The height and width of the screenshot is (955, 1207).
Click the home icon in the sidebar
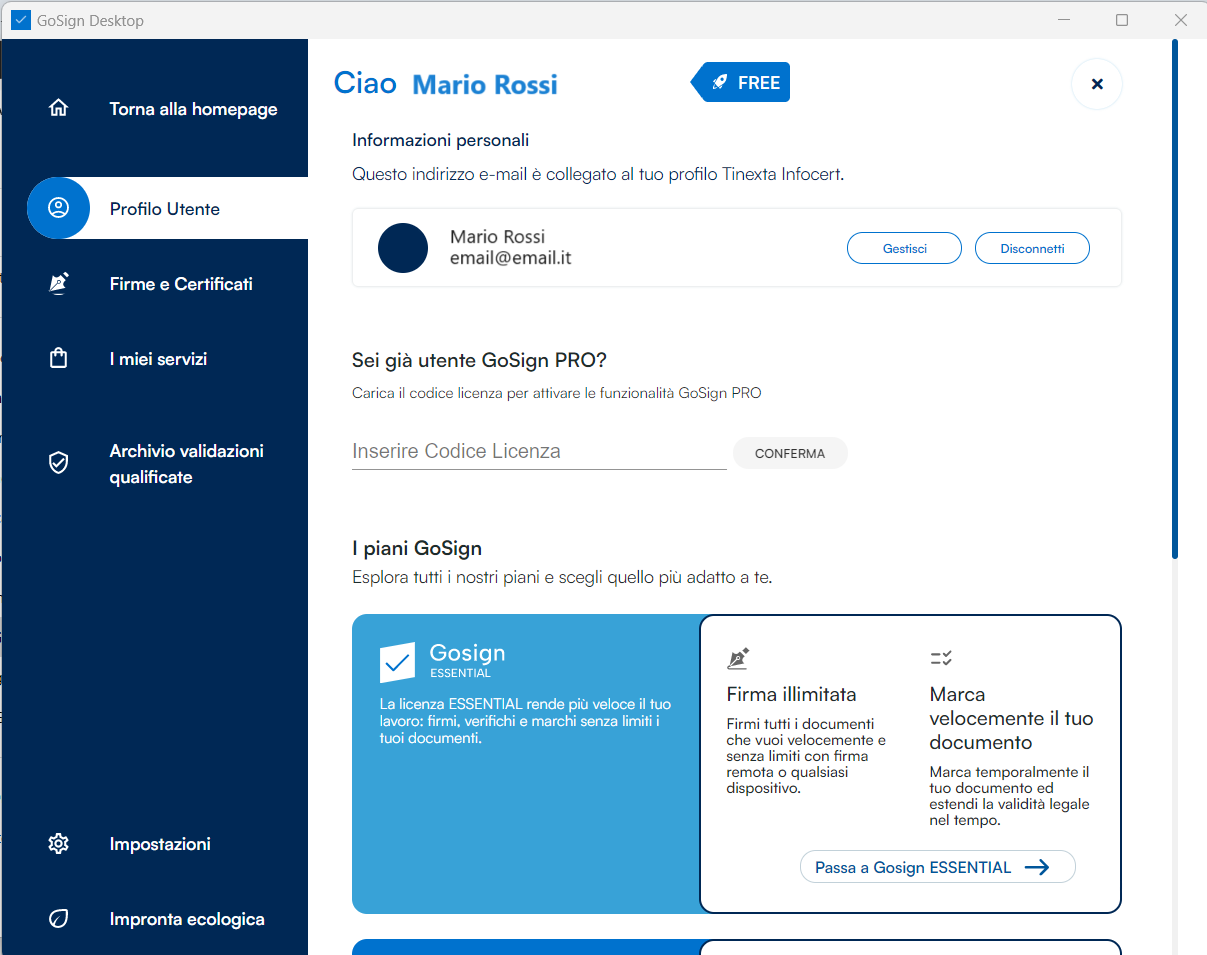click(x=59, y=108)
